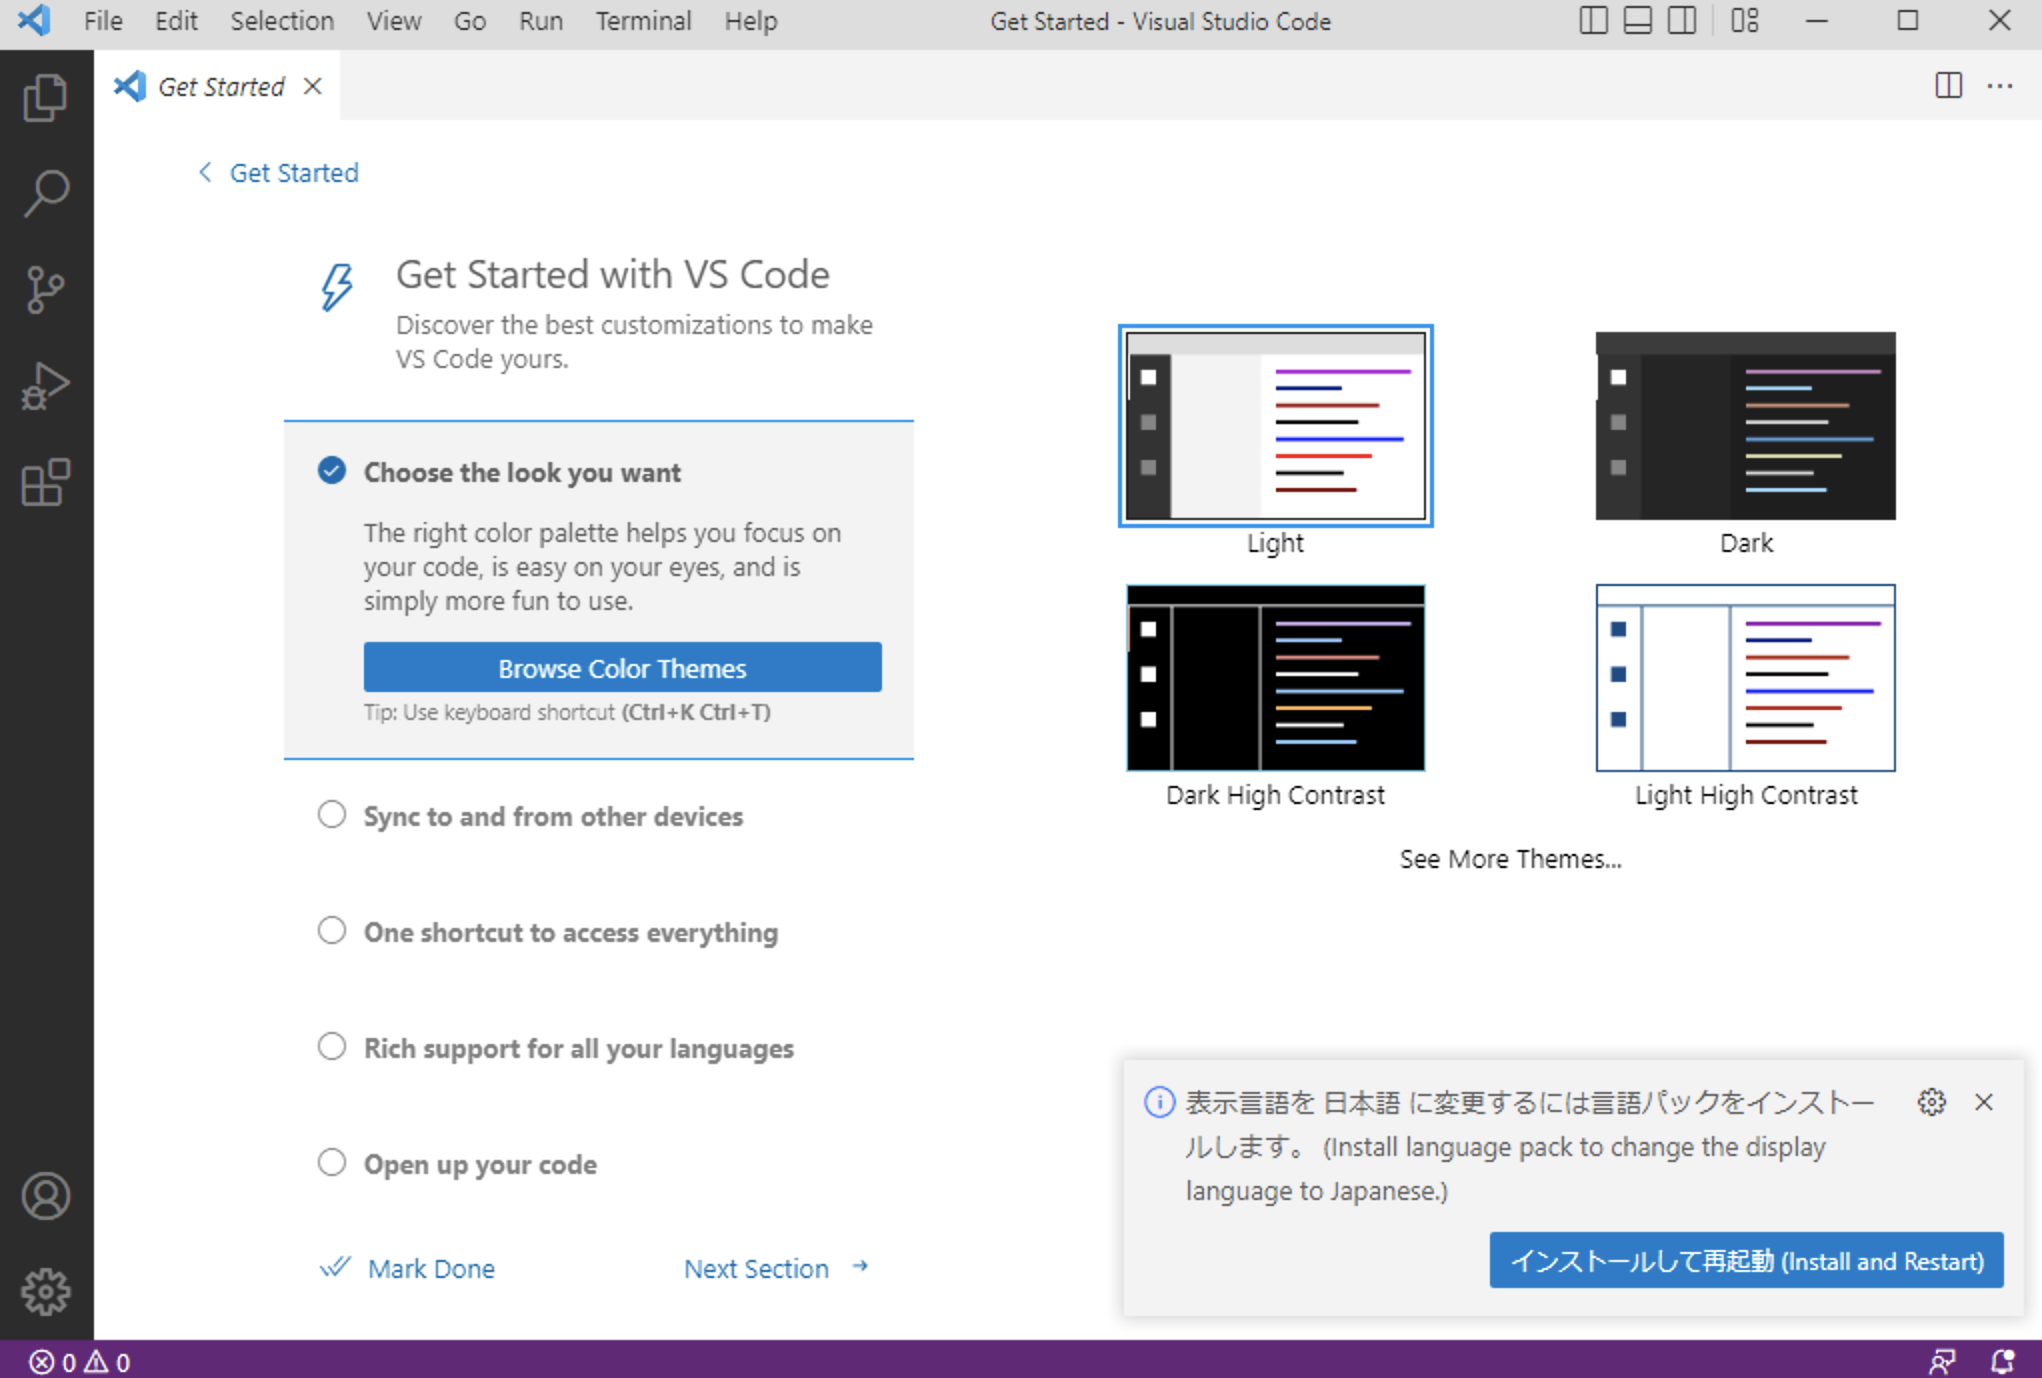Check off One shortcut to access everything
Screen dimensions: 2042x1378
click(x=332, y=931)
